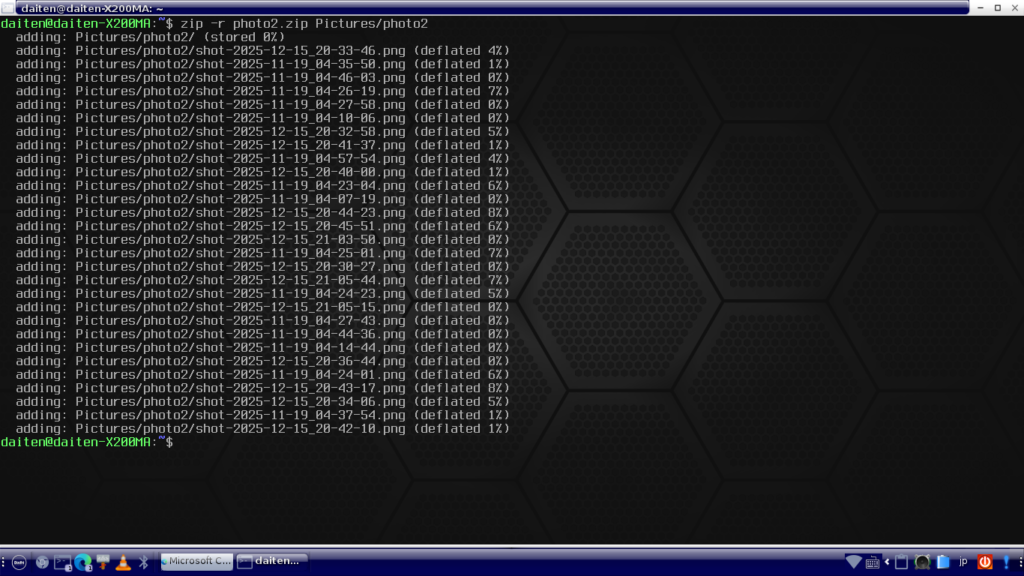Click the blue exclamation notification icon

[1005, 562]
